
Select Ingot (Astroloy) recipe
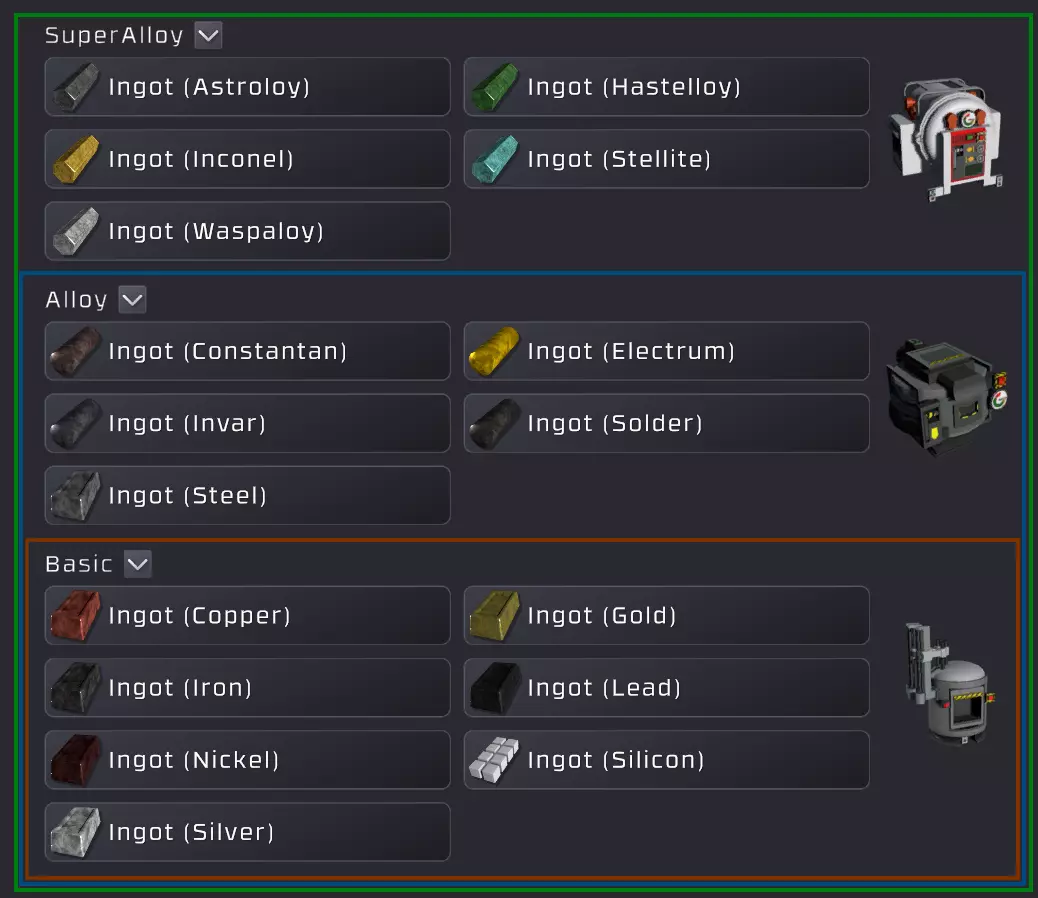click(x=248, y=87)
